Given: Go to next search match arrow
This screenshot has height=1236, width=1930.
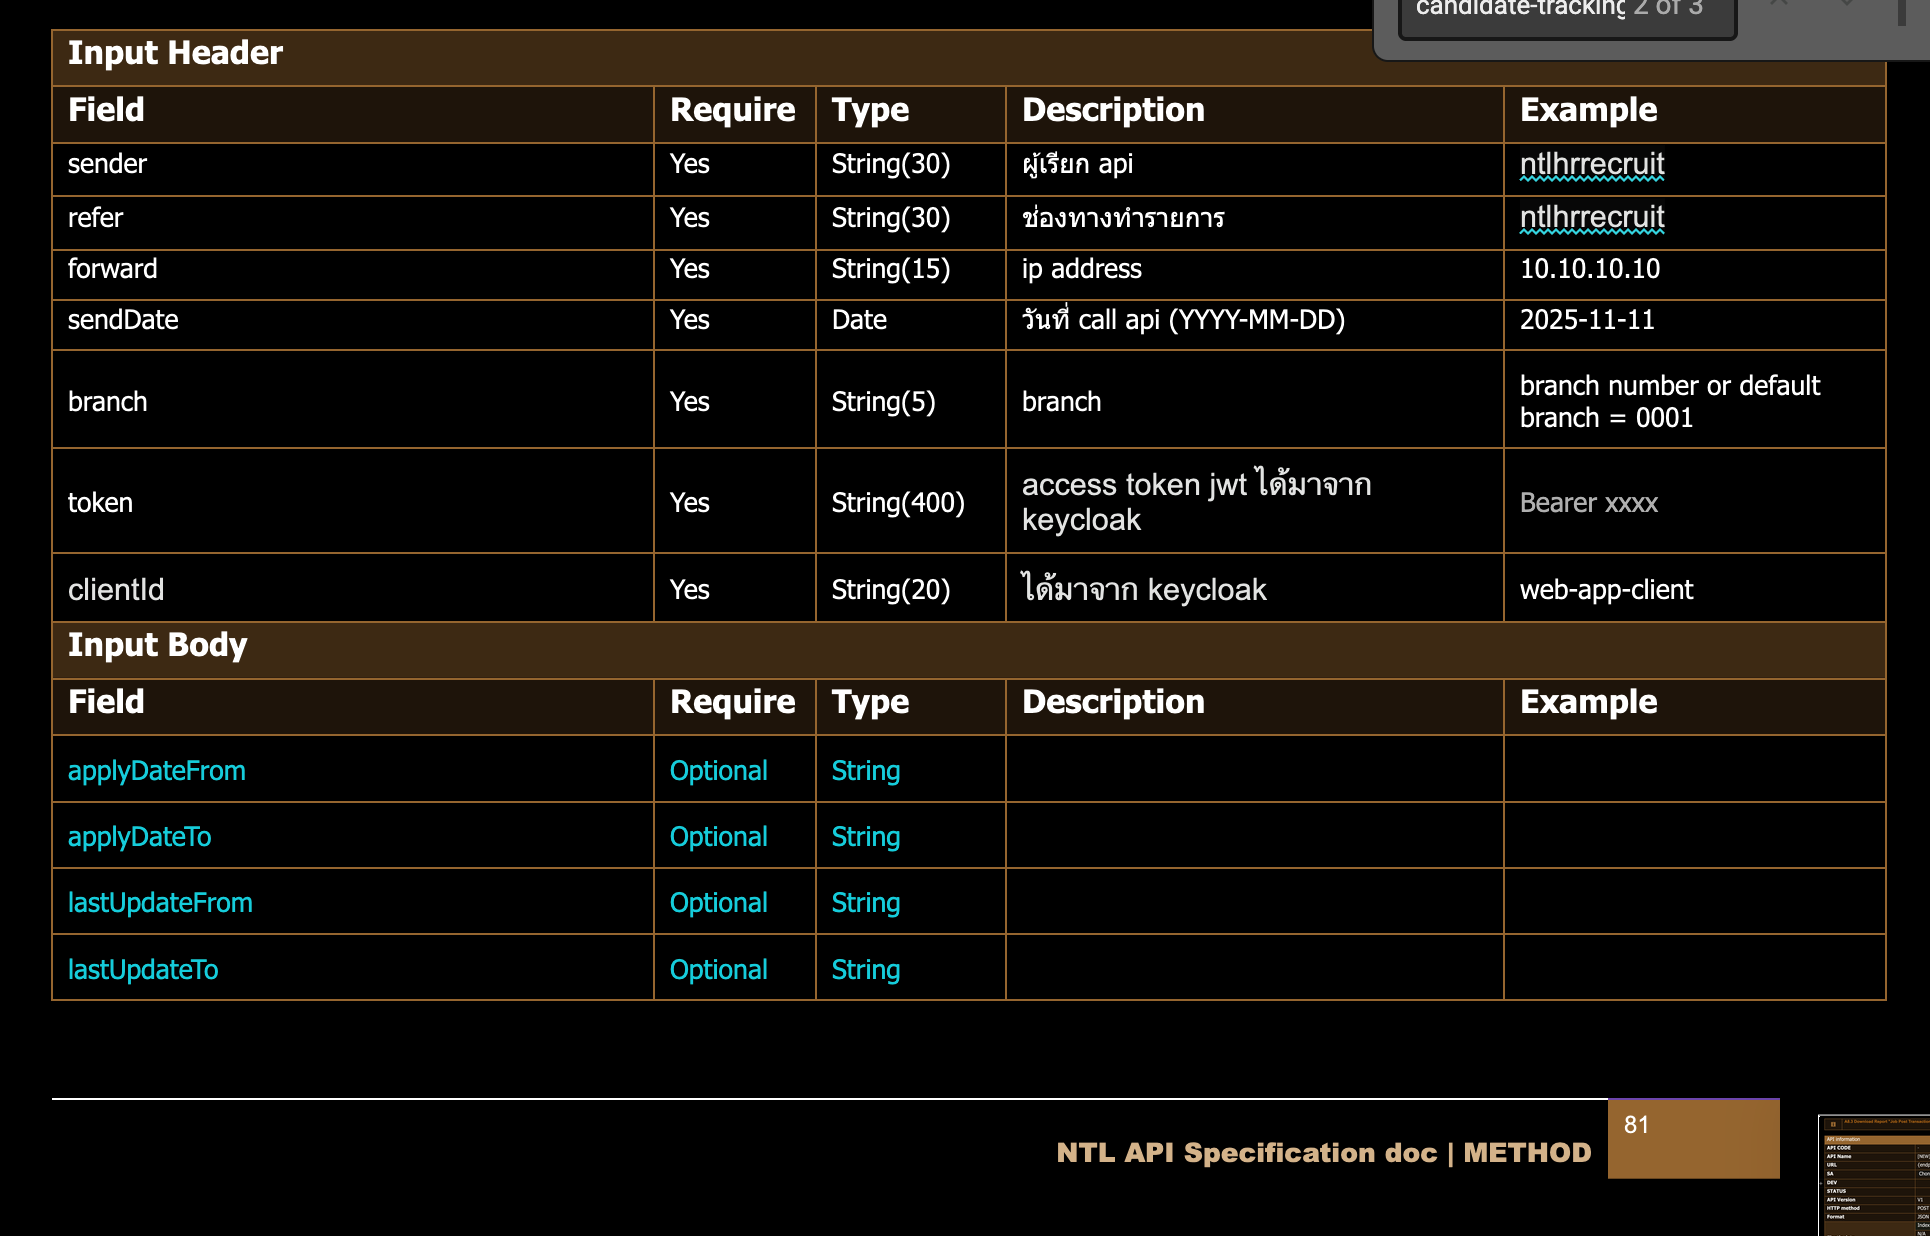Looking at the screenshot, I should (1846, 5).
